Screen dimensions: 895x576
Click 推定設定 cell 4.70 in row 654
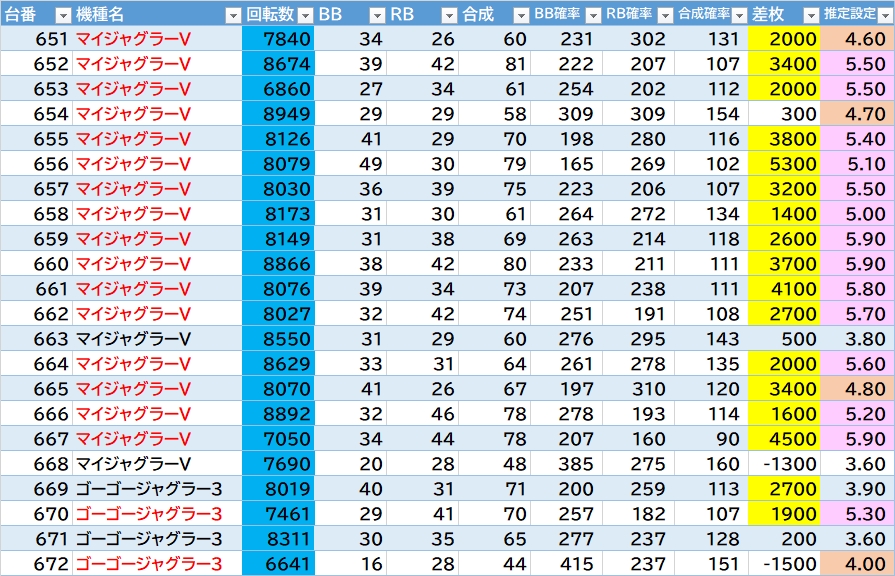(857, 114)
